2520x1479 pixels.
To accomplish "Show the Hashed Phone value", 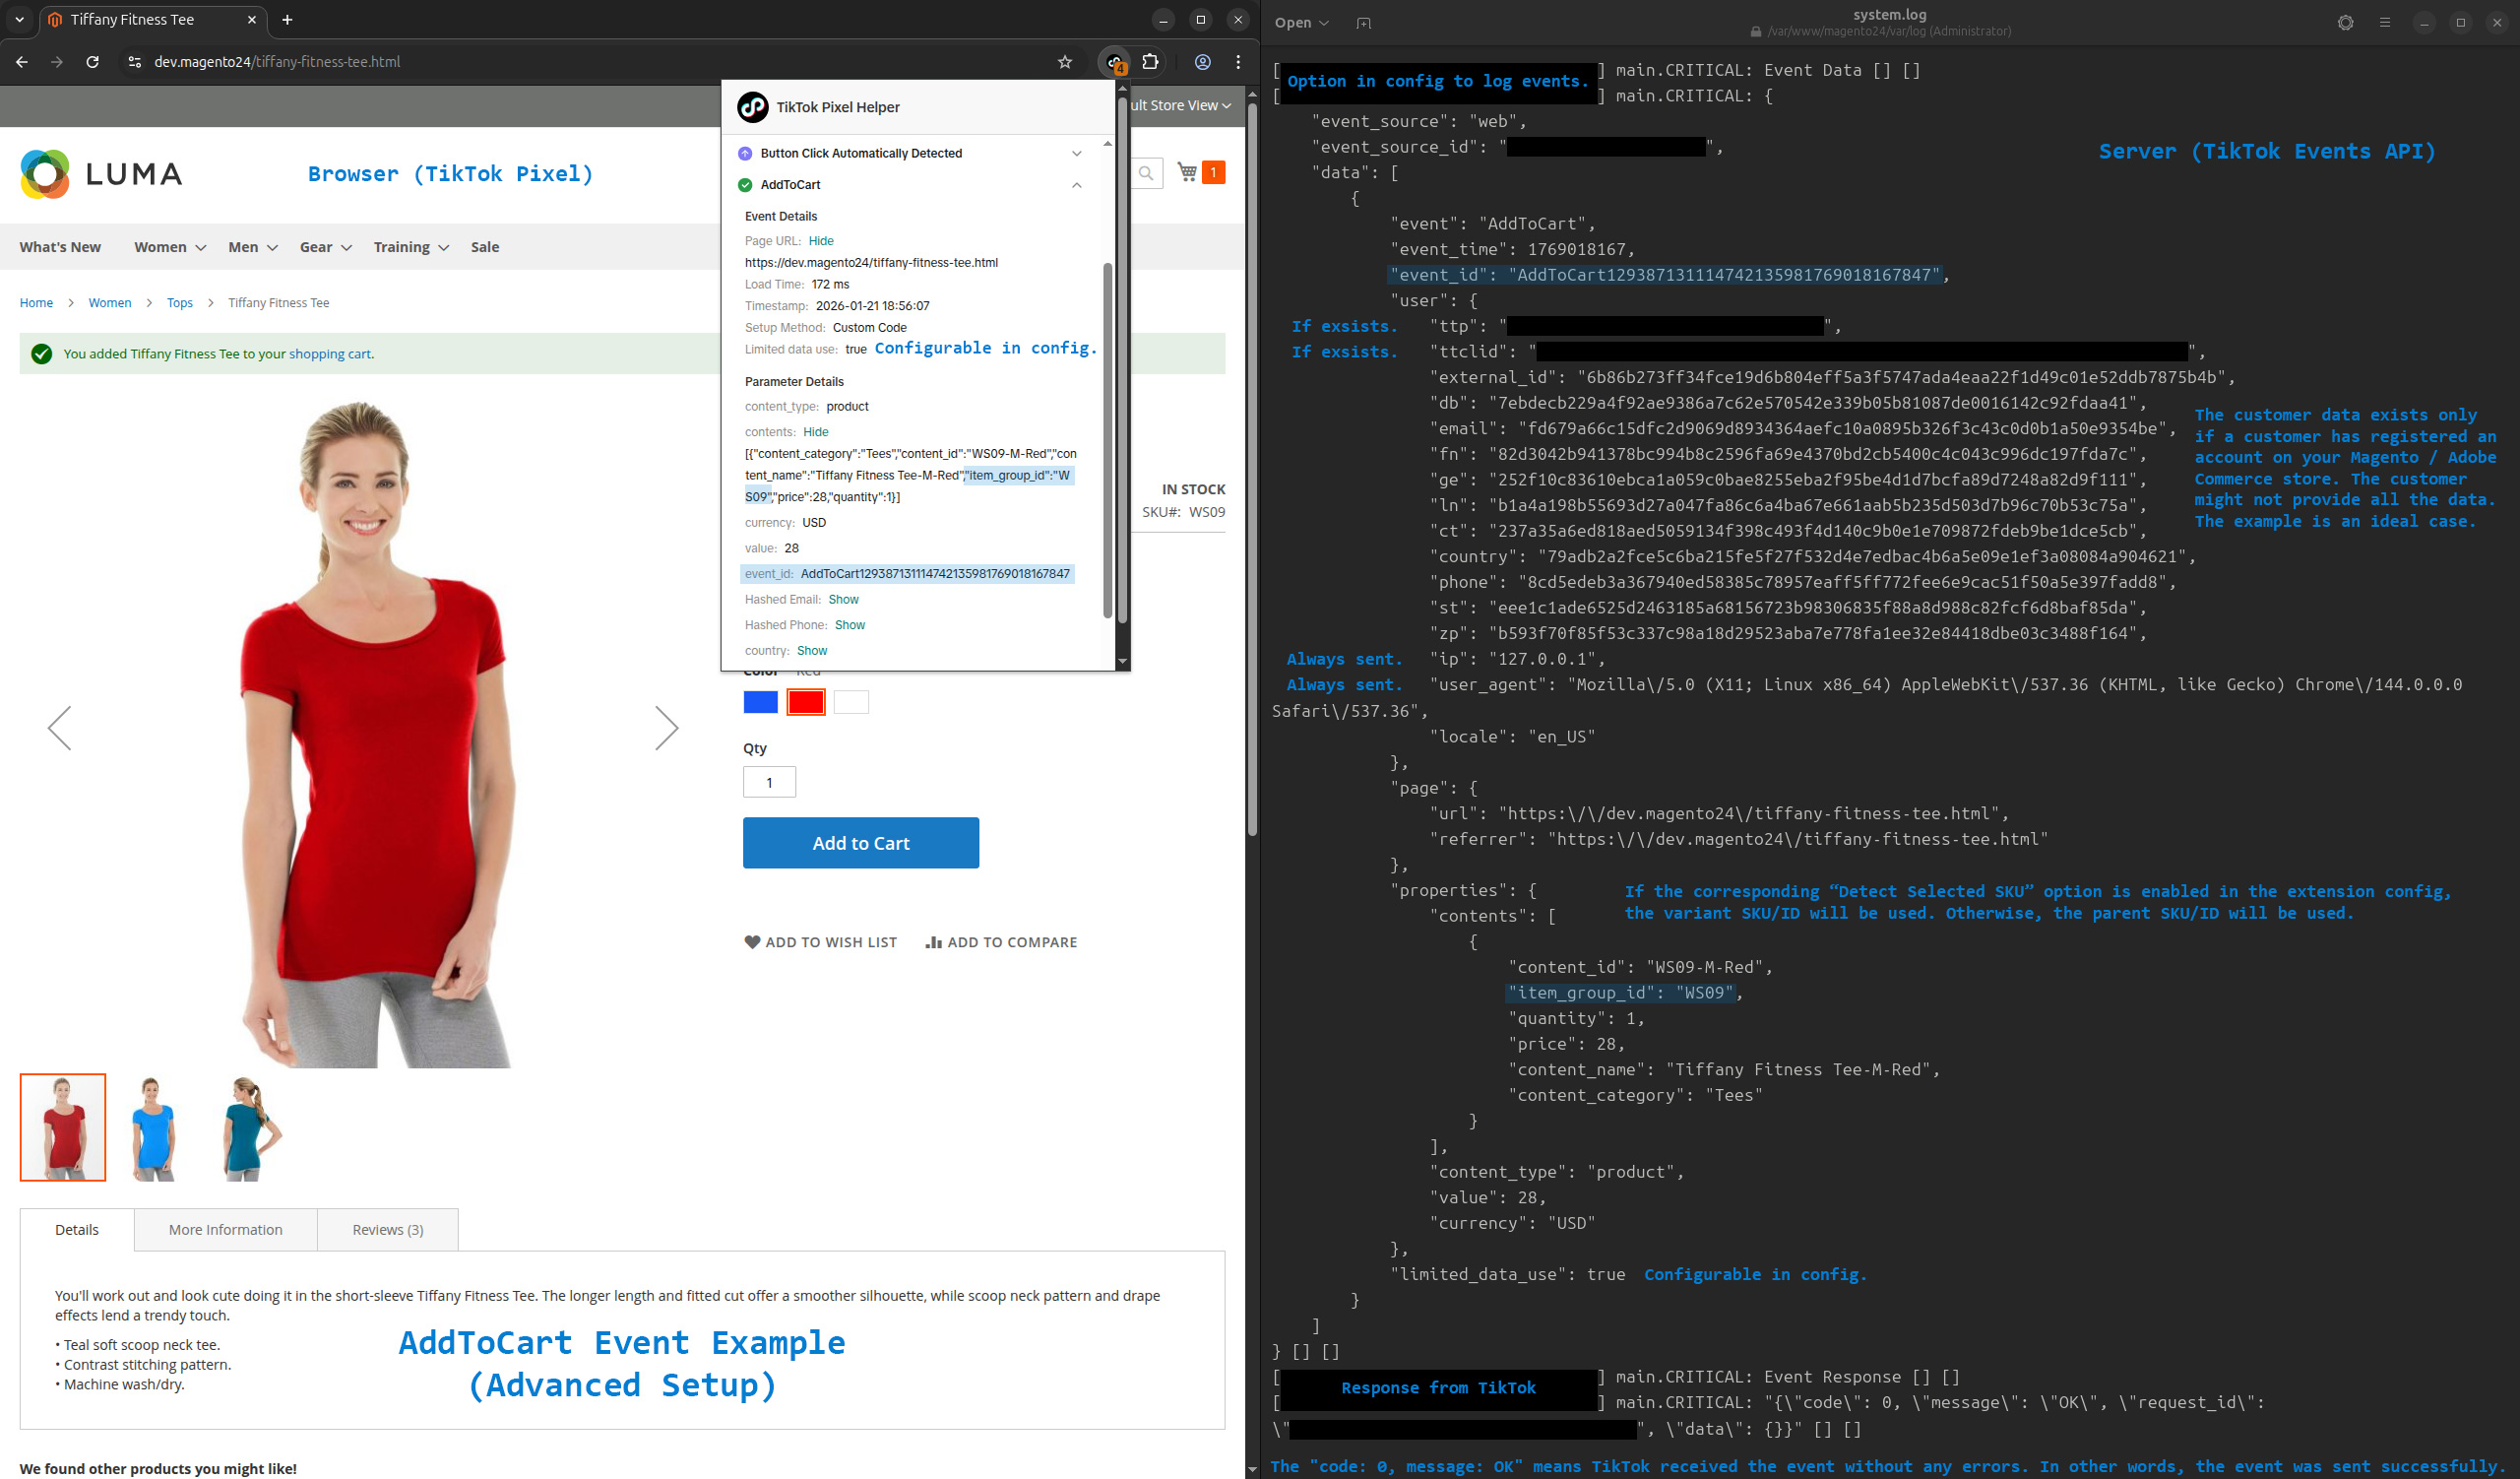I will 850,625.
